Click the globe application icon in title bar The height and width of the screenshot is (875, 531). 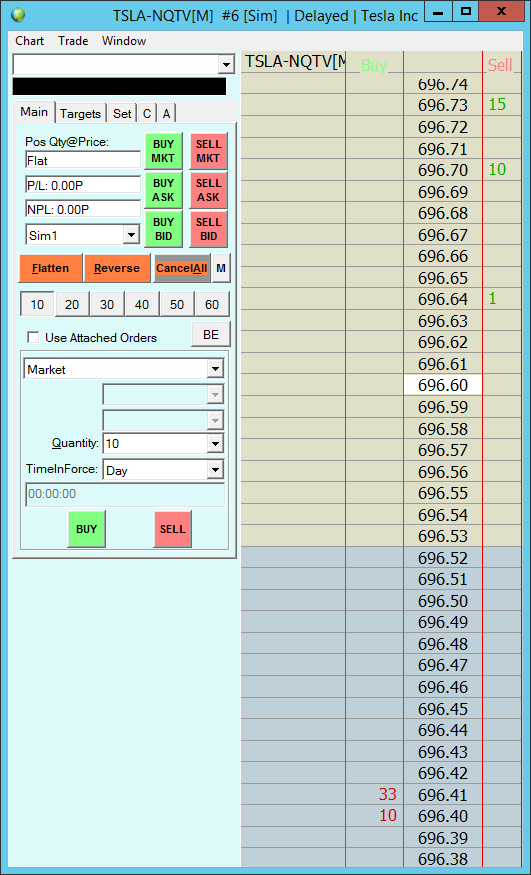[x=18, y=15]
